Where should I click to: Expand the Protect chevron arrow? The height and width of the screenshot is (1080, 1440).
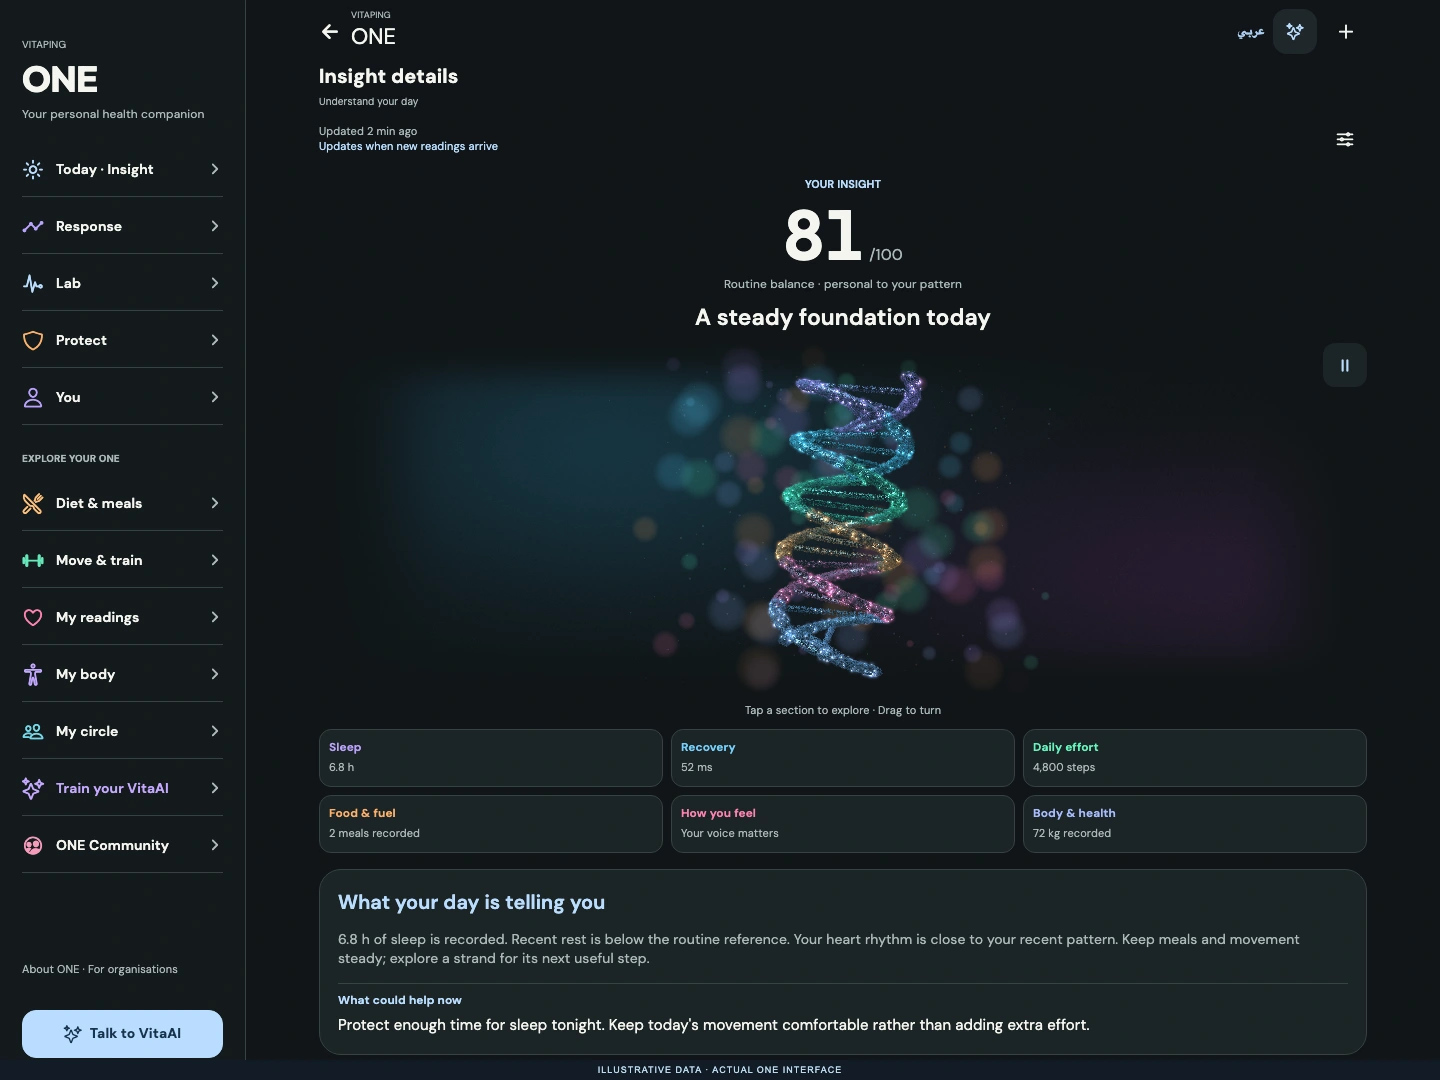coord(214,340)
